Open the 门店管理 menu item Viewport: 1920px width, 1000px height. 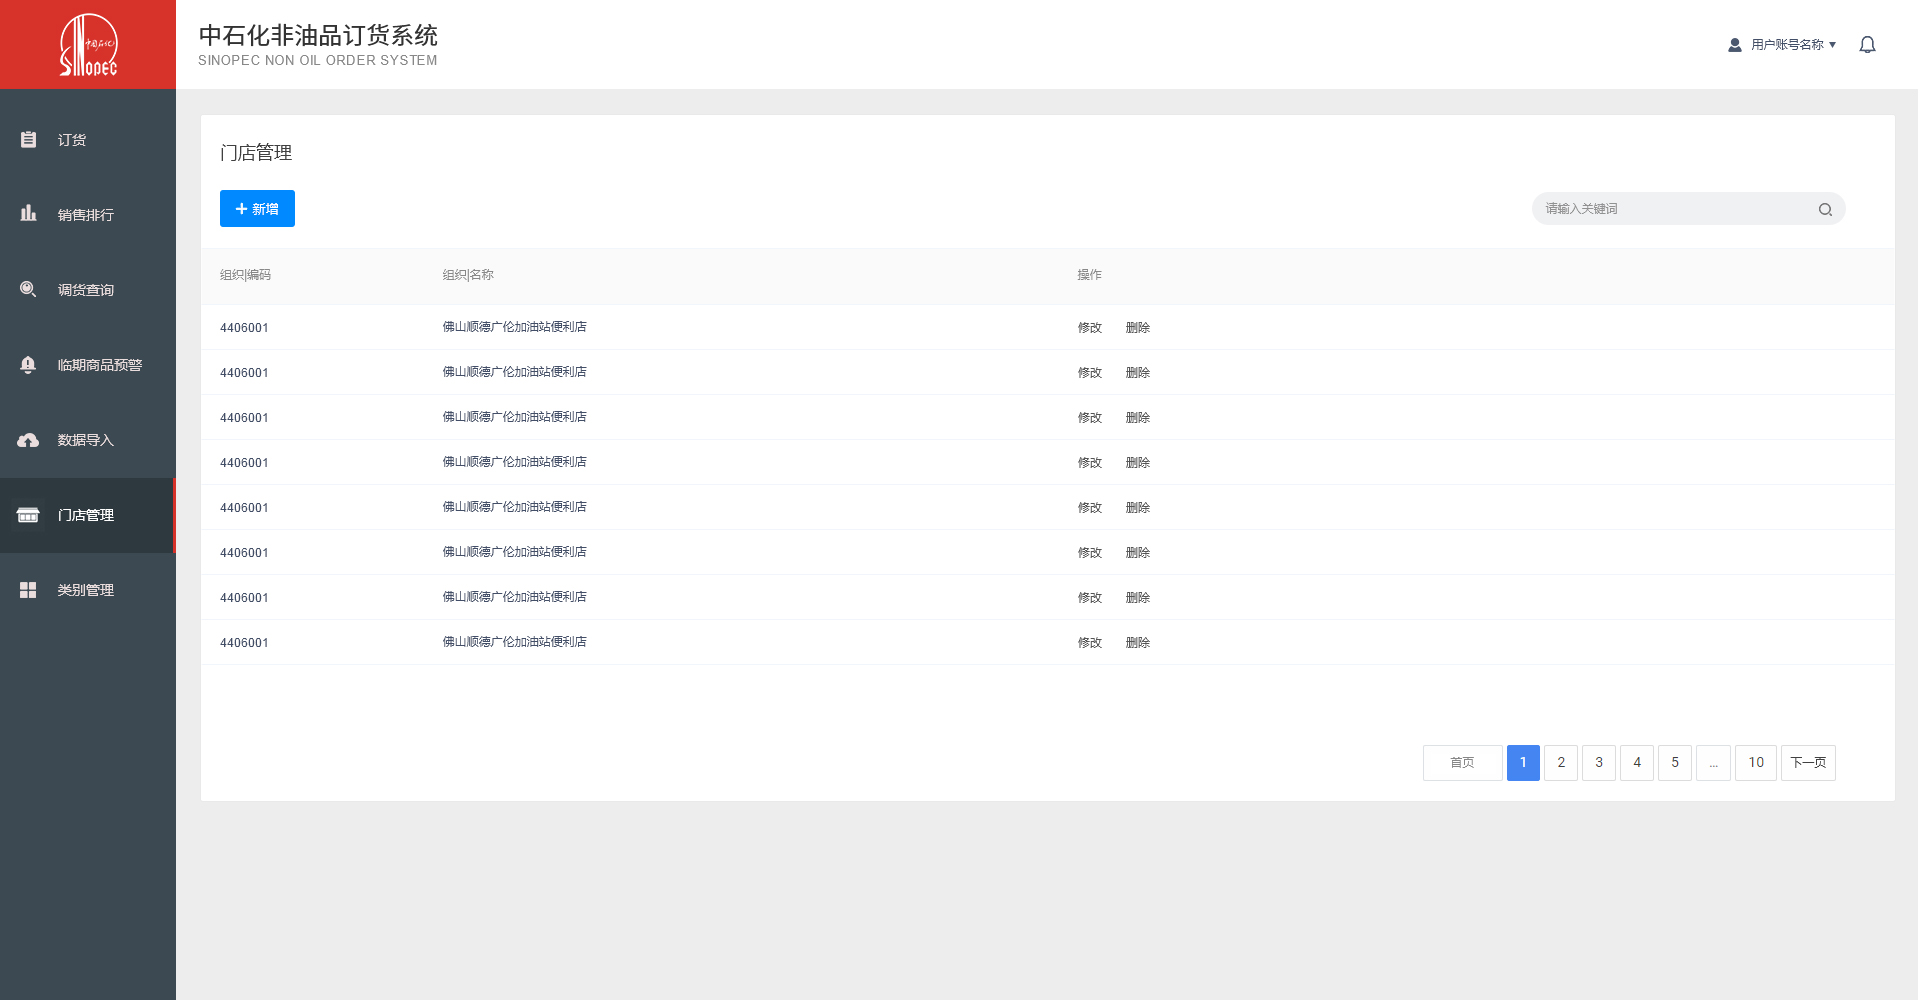tap(86, 515)
